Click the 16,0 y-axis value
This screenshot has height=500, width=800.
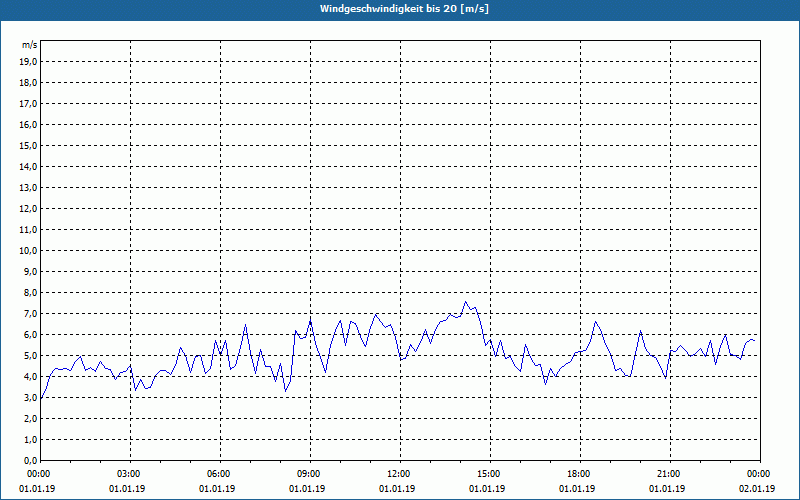28,124
